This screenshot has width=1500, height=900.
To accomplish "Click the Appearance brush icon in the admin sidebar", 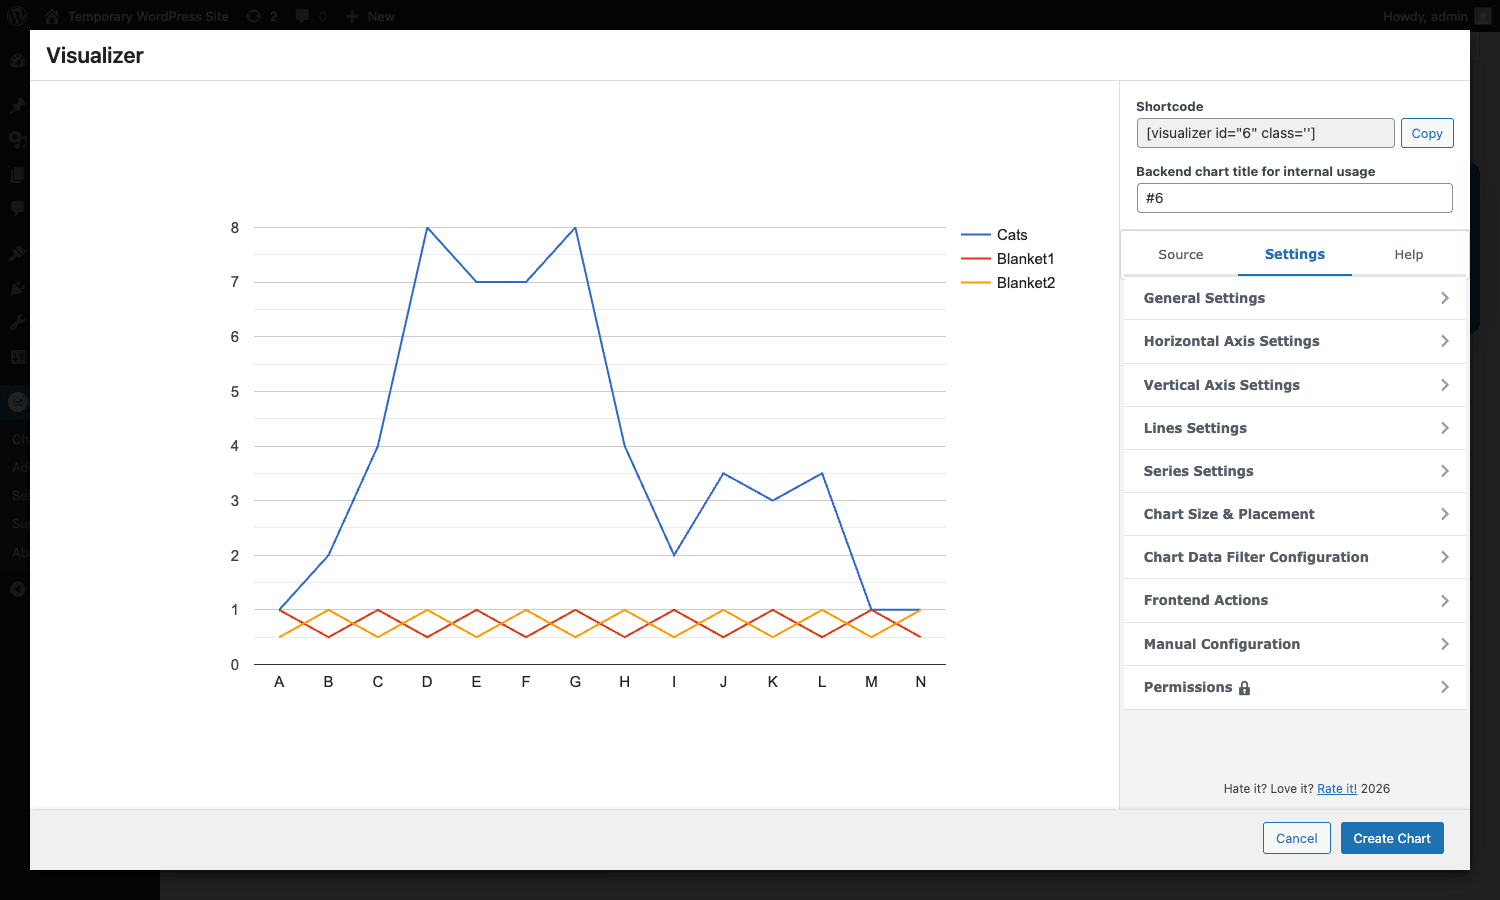I will click(x=17, y=254).
